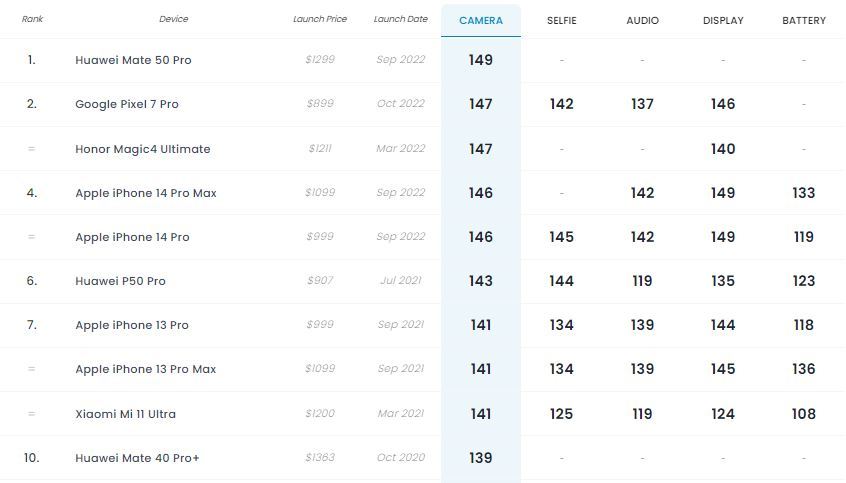Select the BATTERY tab
This screenshot has height=483, width=846.
coord(804,21)
